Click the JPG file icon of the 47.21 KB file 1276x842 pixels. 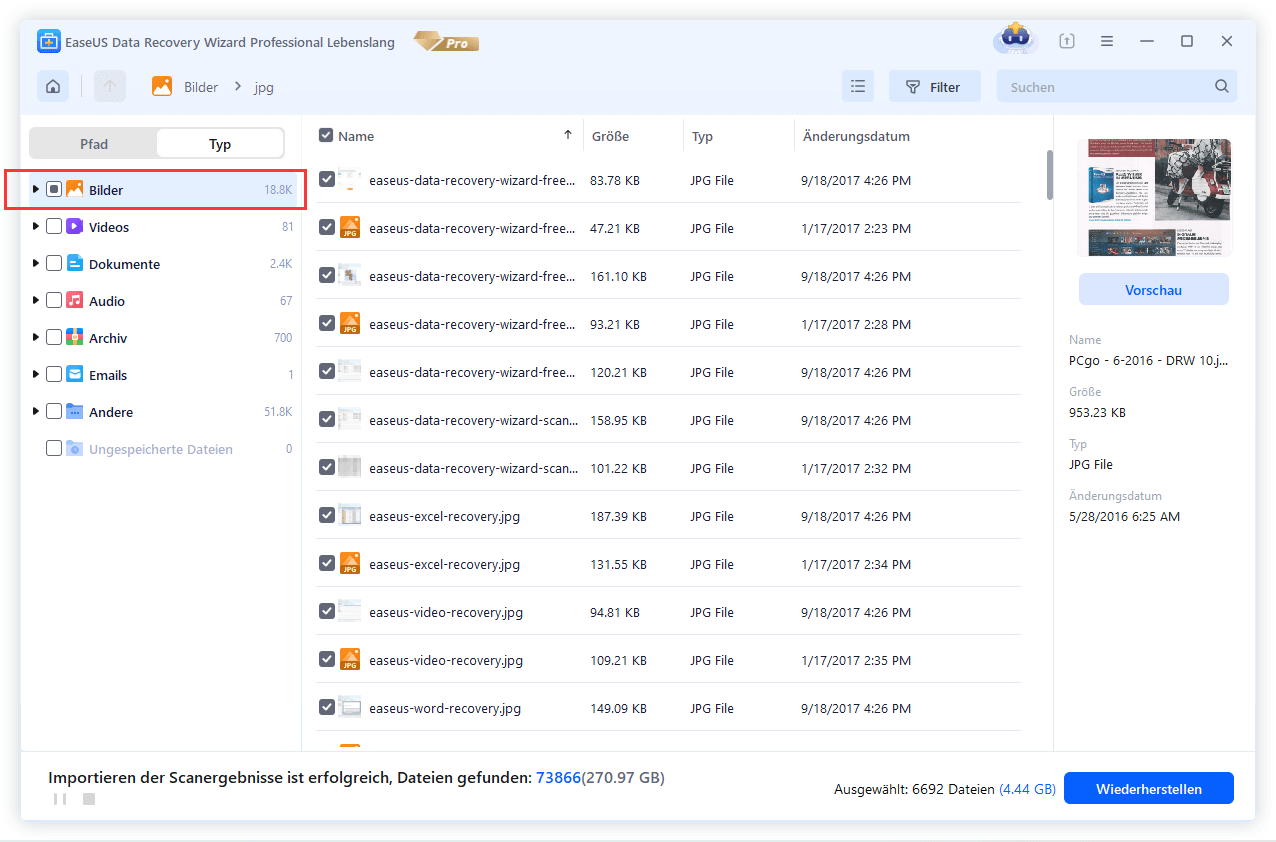(x=349, y=228)
